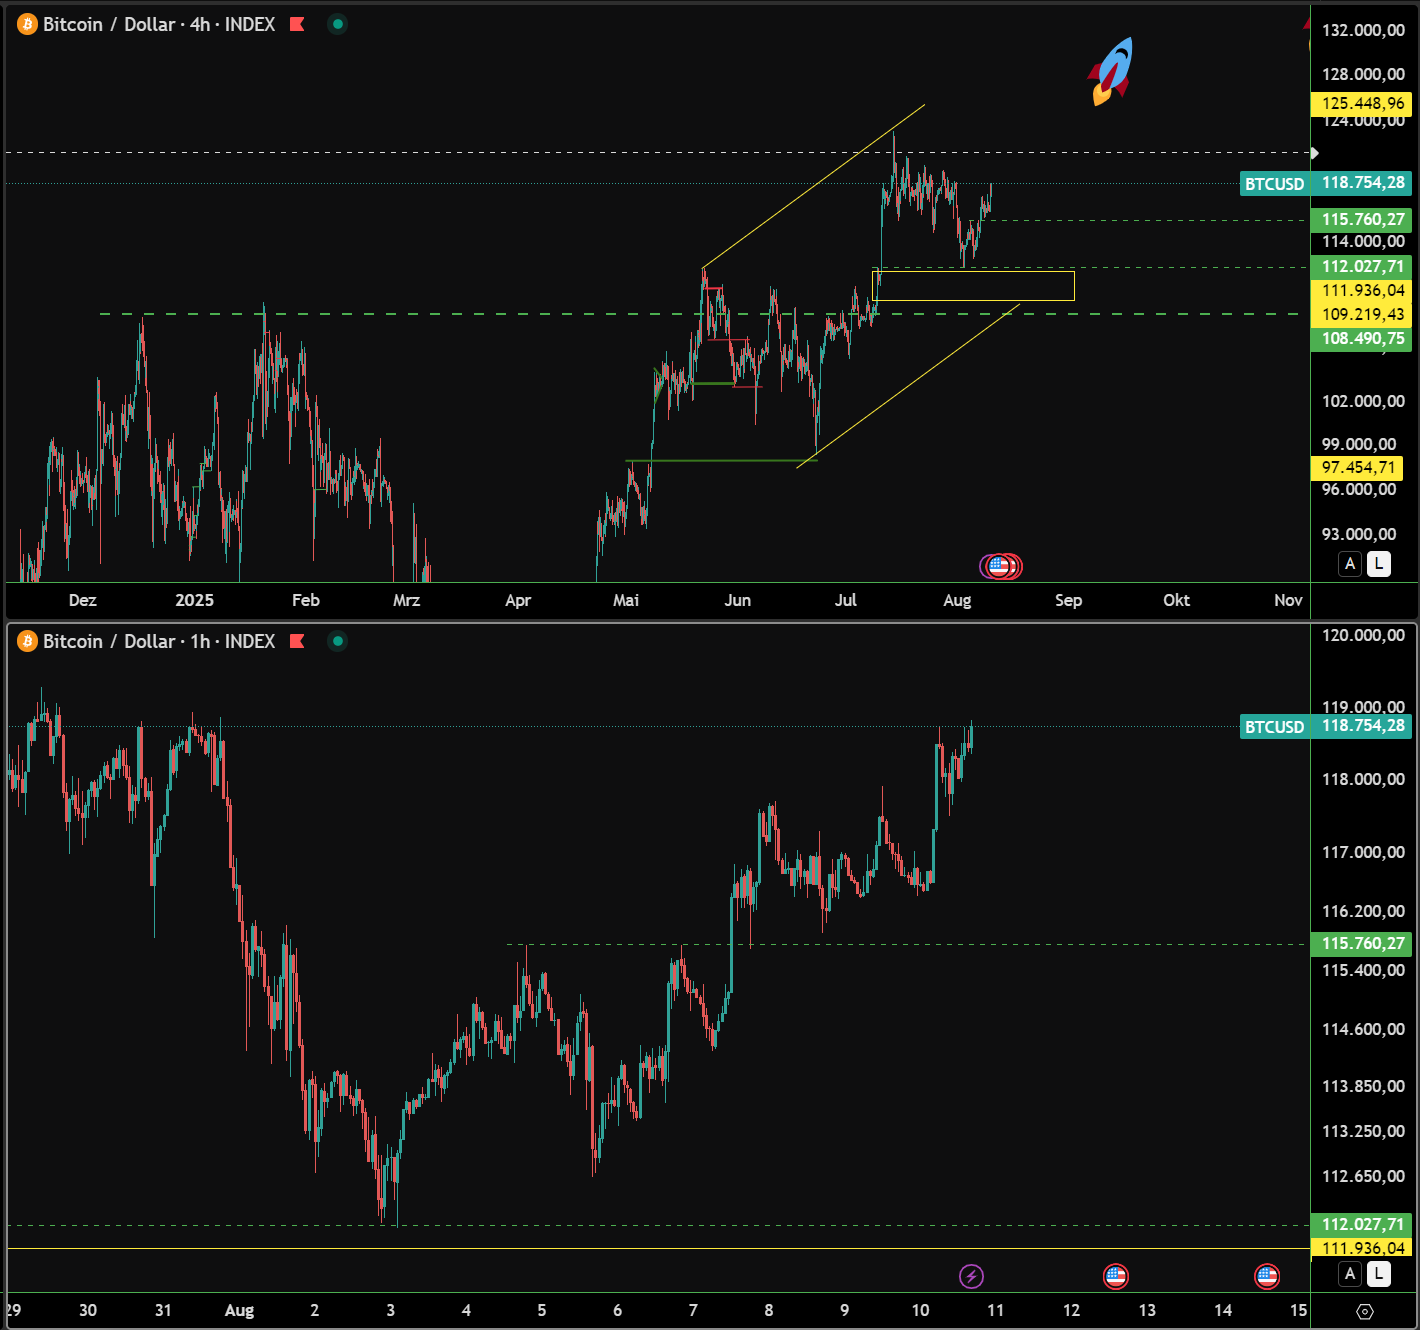Click the BTCUSD 118.754,28 price label in the 1h chart
This screenshot has width=1420, height=1330.
point(1325,726)
